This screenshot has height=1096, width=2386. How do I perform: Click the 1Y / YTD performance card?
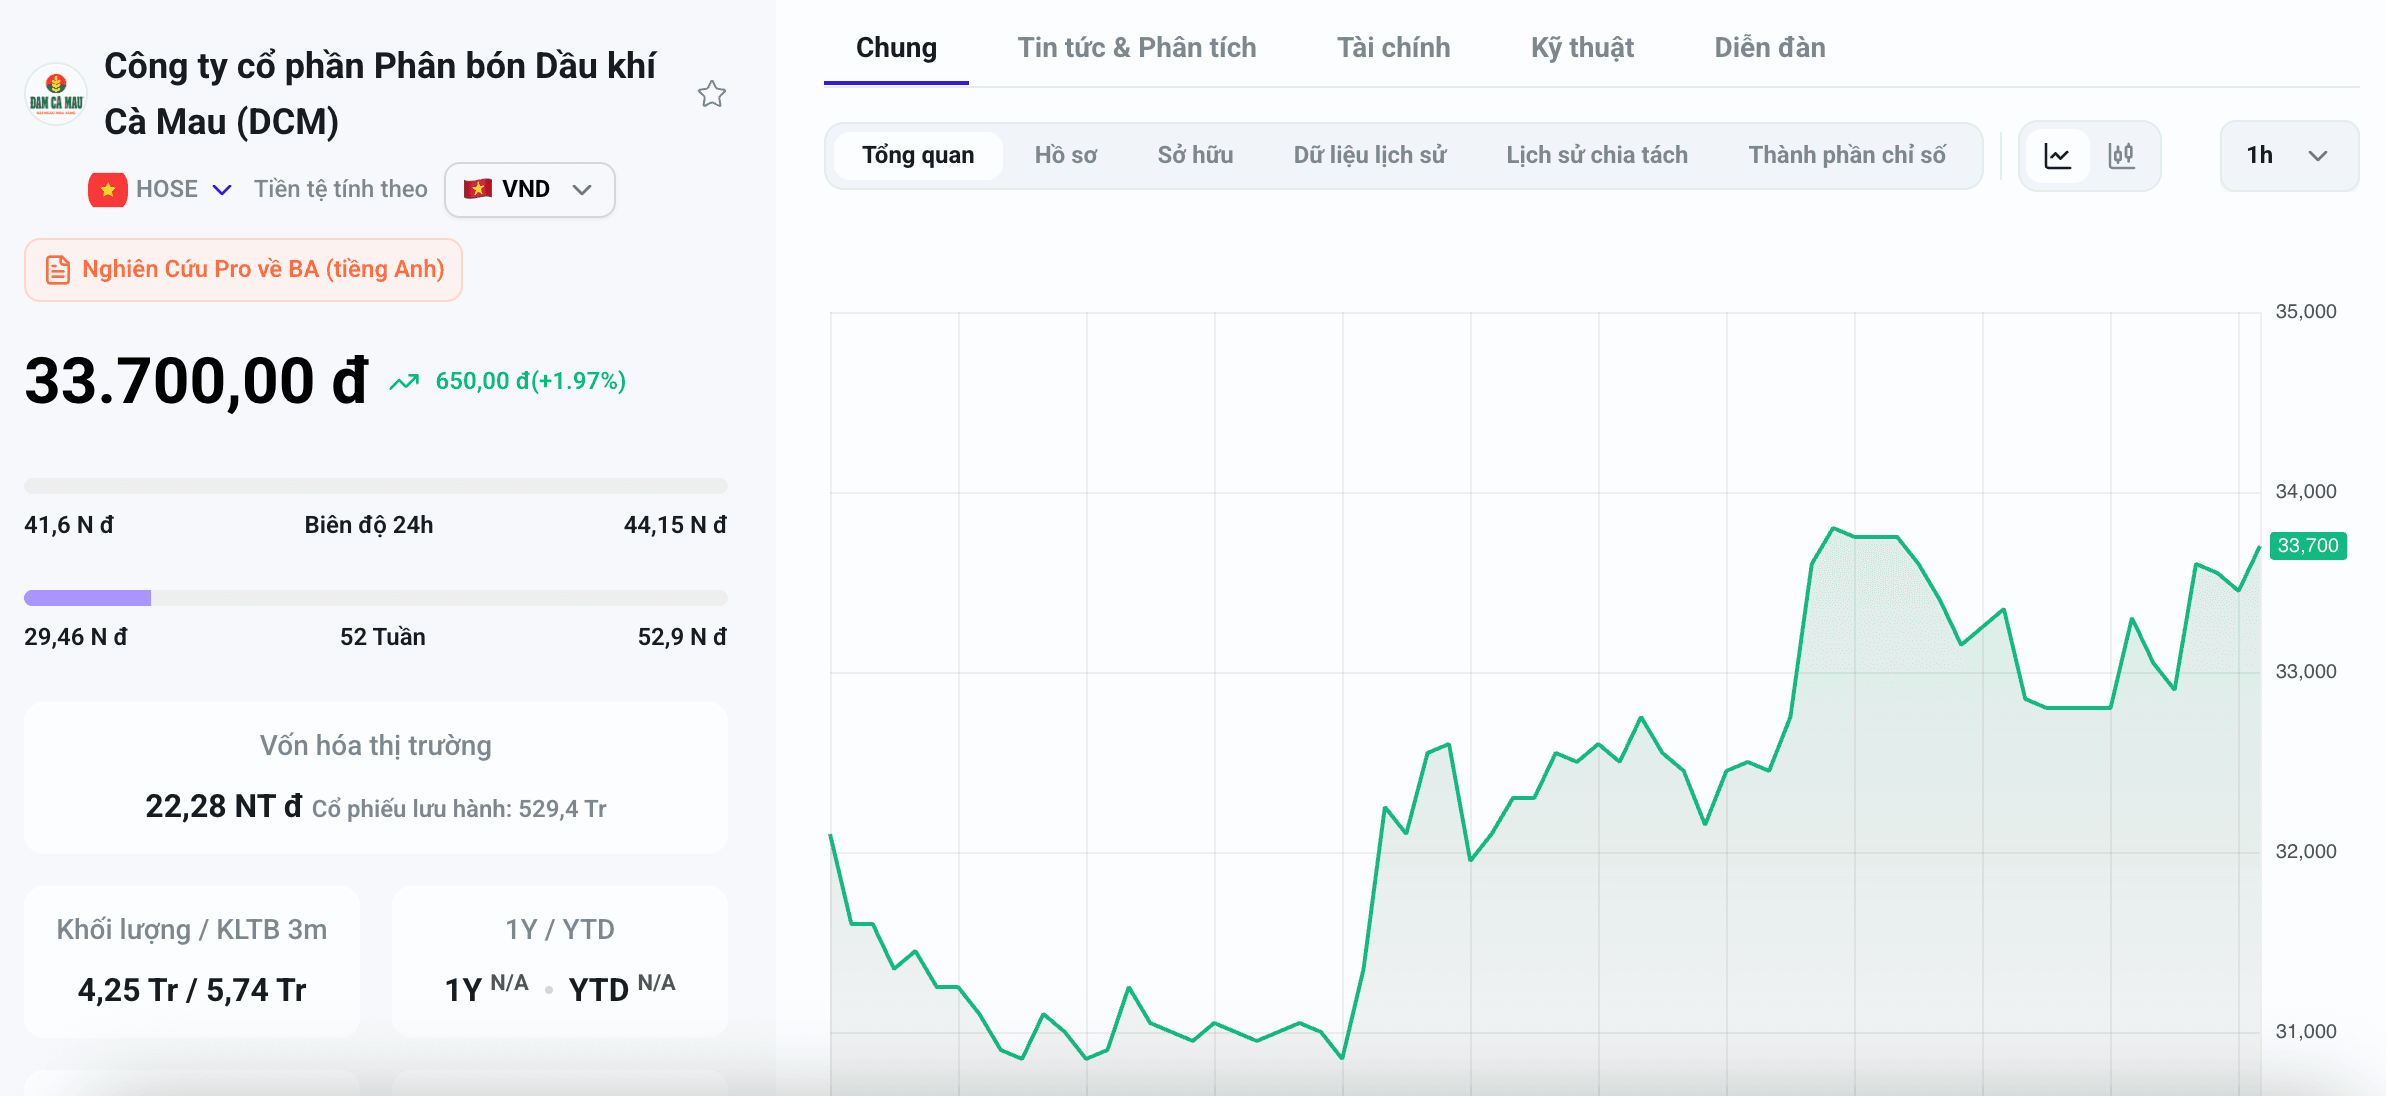click(560, 962)
